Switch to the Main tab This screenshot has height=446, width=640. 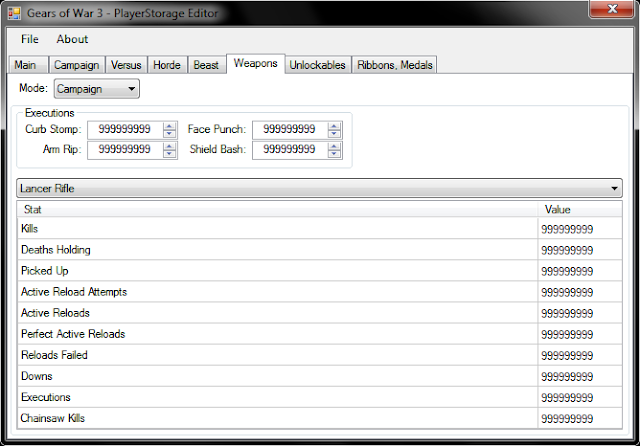click(x=28, y=65)
